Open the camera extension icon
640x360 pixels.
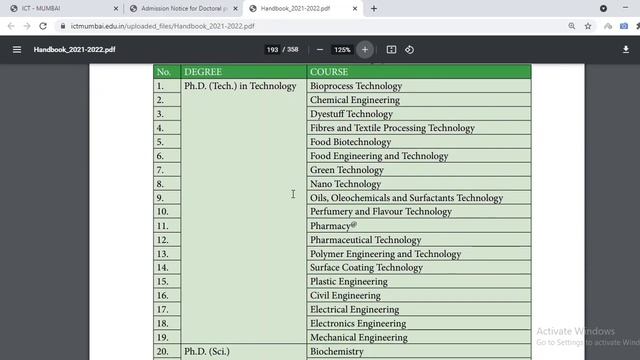pos(624,26)
